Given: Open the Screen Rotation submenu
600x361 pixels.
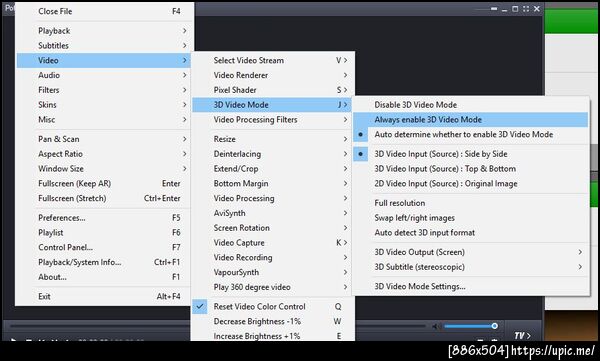Looking at the screenshot, I should tap(272, 228).
